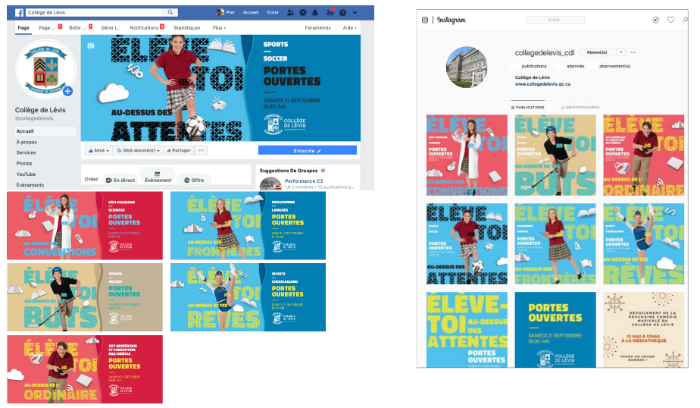
Task: Click the Collège de Lévis crest profile picture
Action: pos(46,69)
